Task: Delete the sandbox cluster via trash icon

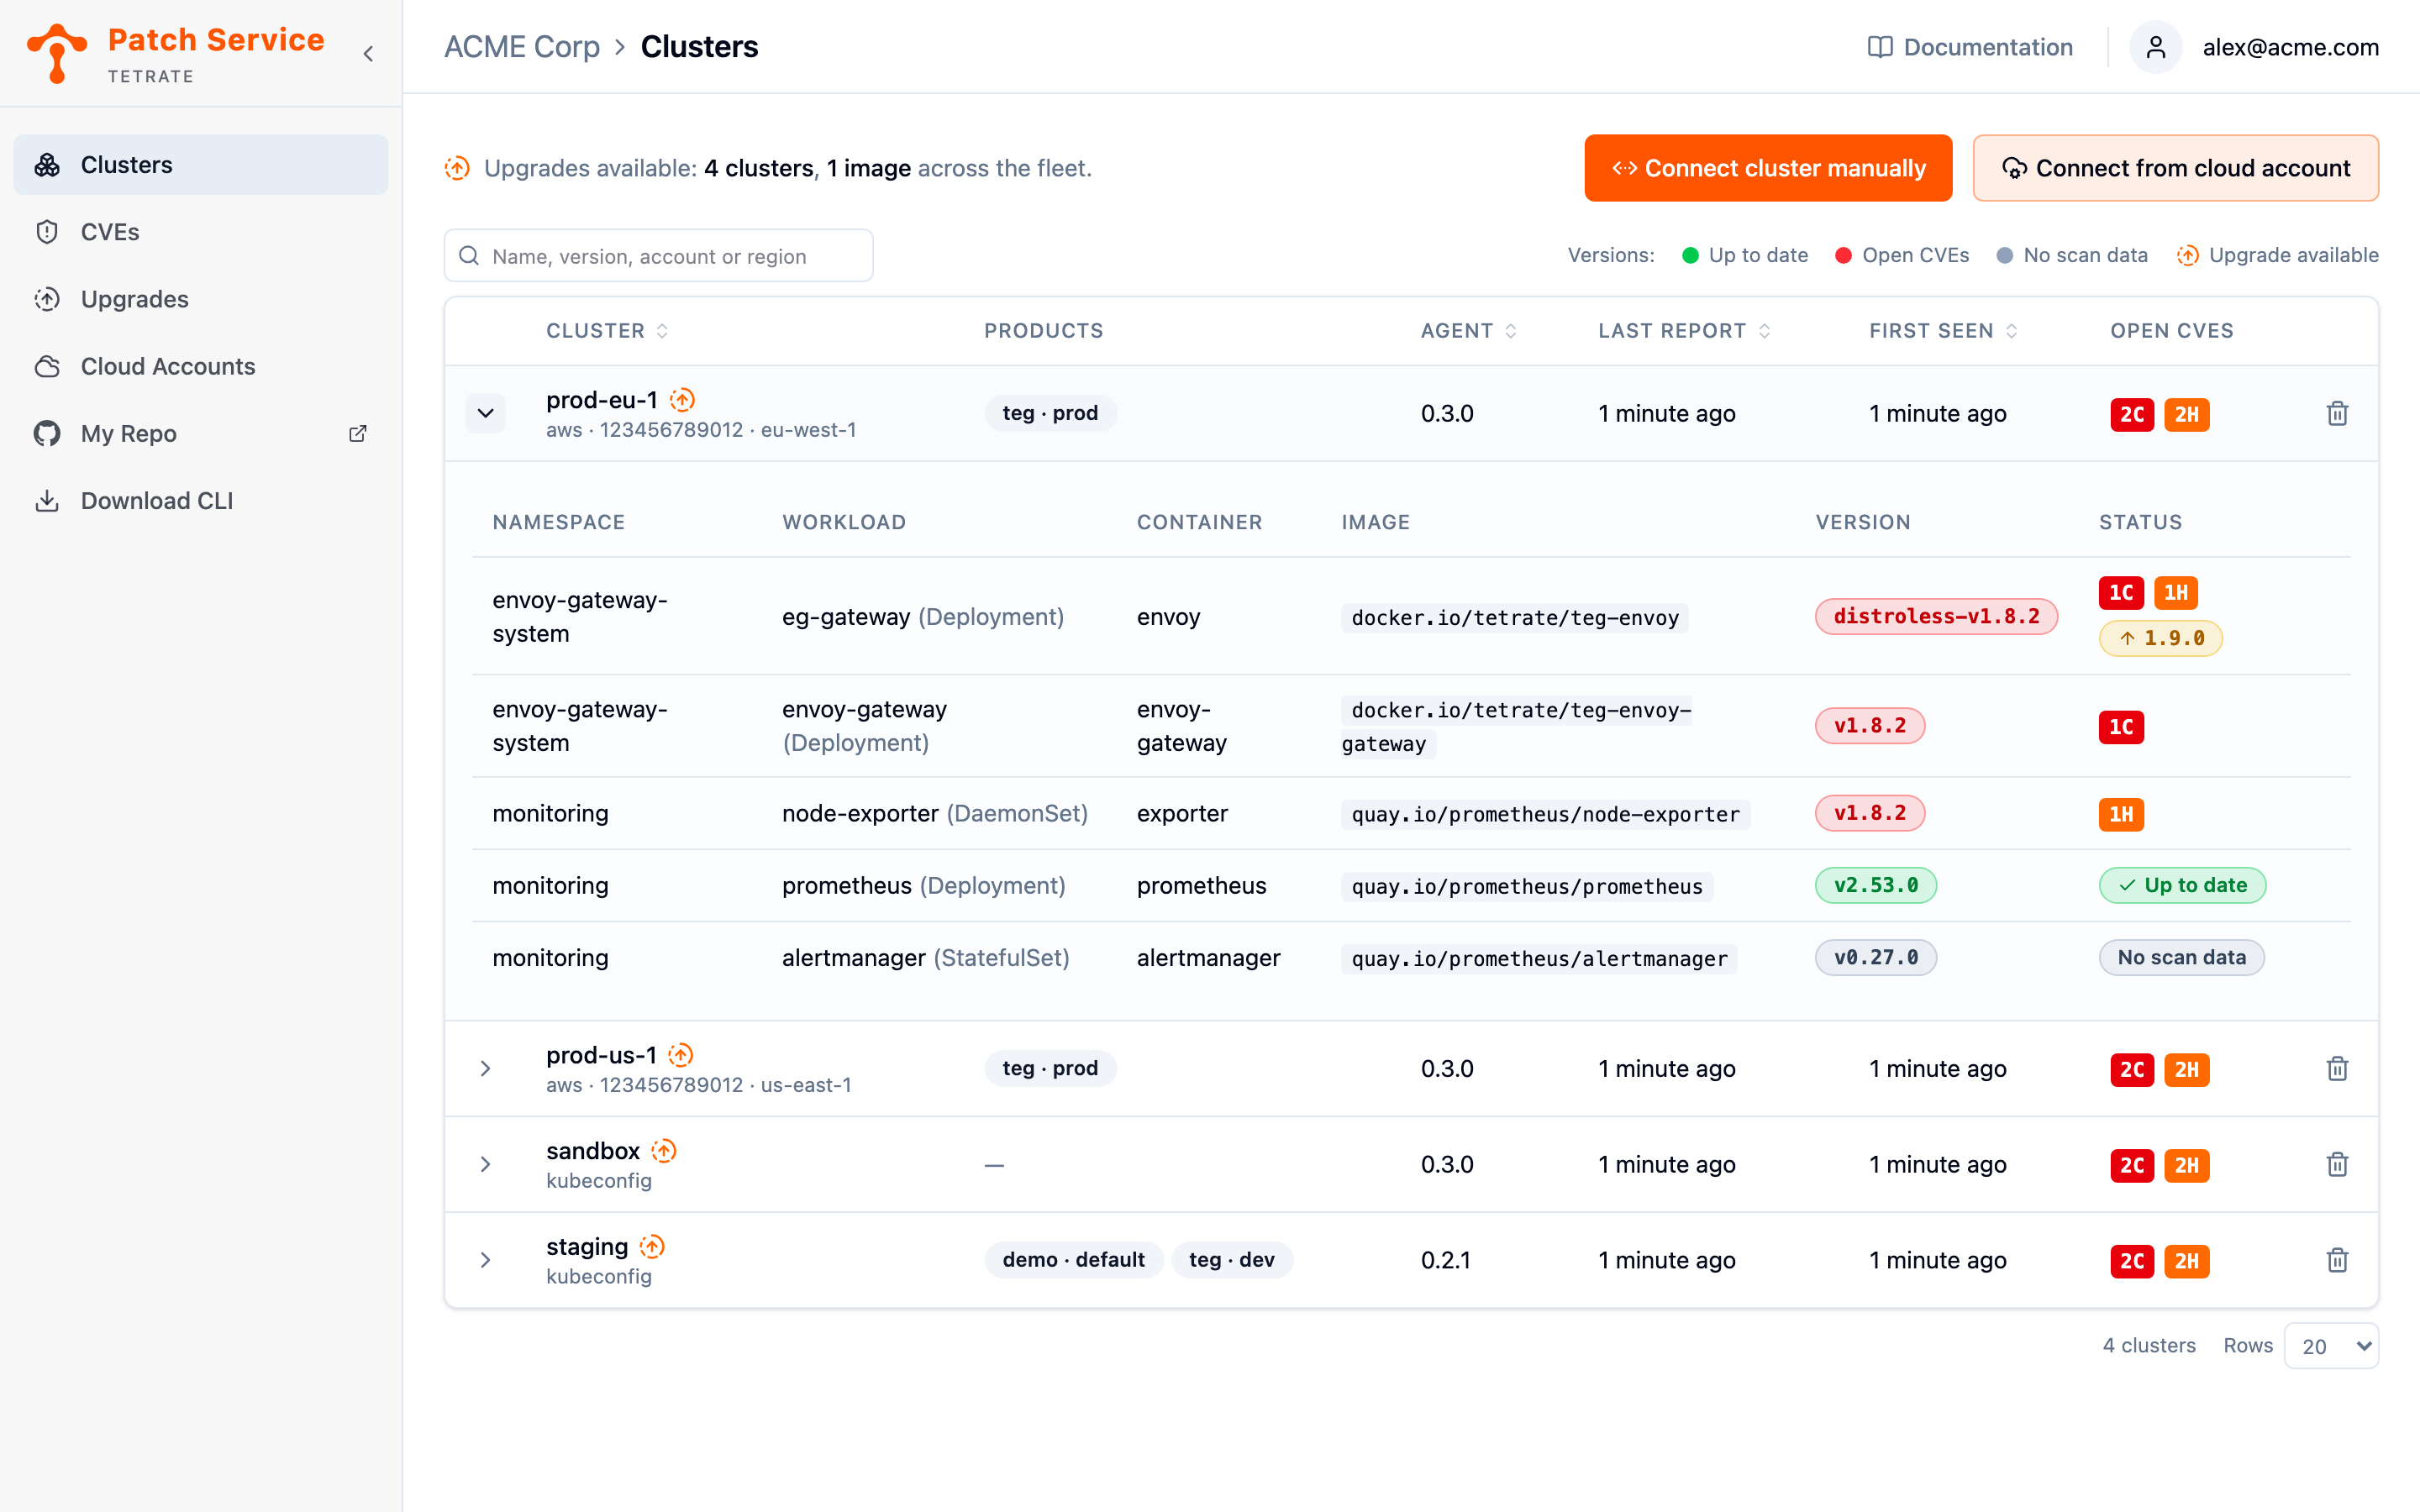Action: tap(2337, 1164)
